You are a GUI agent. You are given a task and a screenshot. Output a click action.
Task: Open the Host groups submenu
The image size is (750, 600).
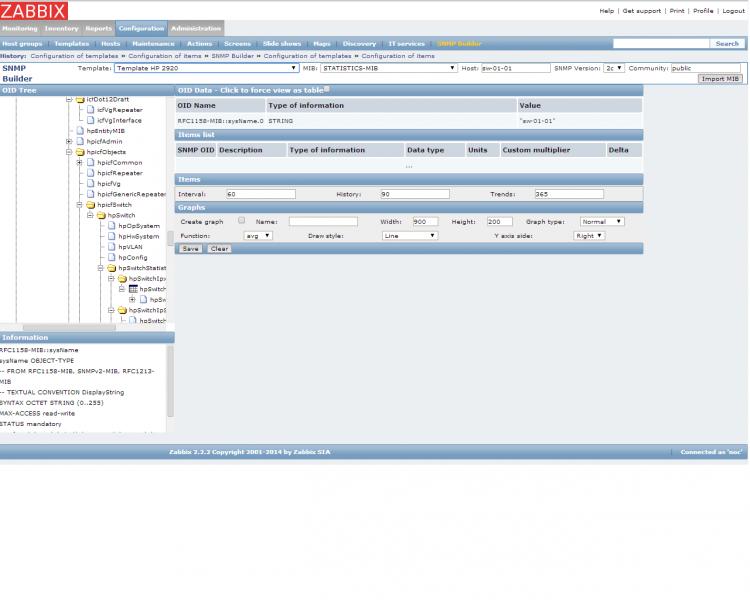[22, 44]
